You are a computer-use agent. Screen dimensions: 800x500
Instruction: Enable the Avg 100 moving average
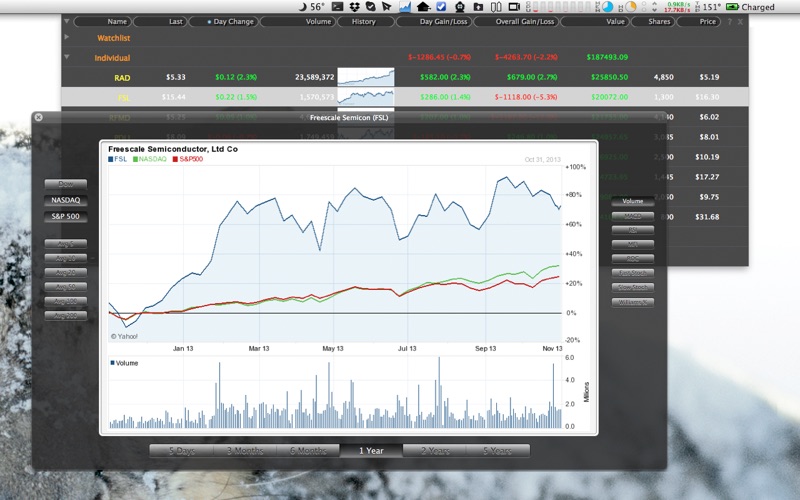[x=66, y=302]
